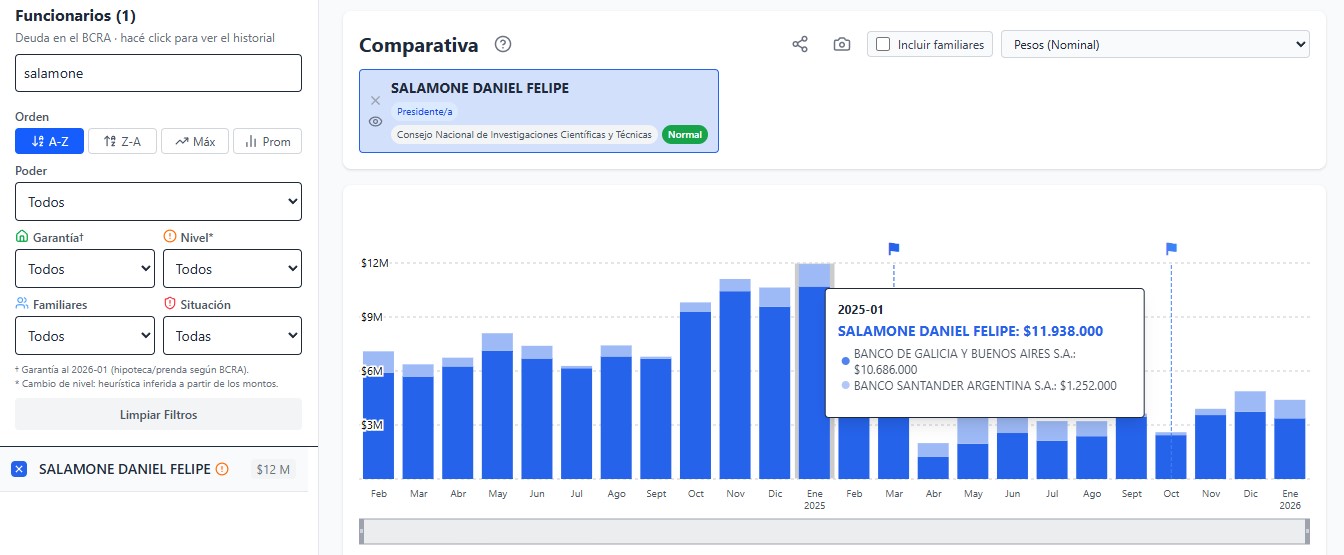Click the orange warning icon next to Salamone

click(x=222, y=469)
